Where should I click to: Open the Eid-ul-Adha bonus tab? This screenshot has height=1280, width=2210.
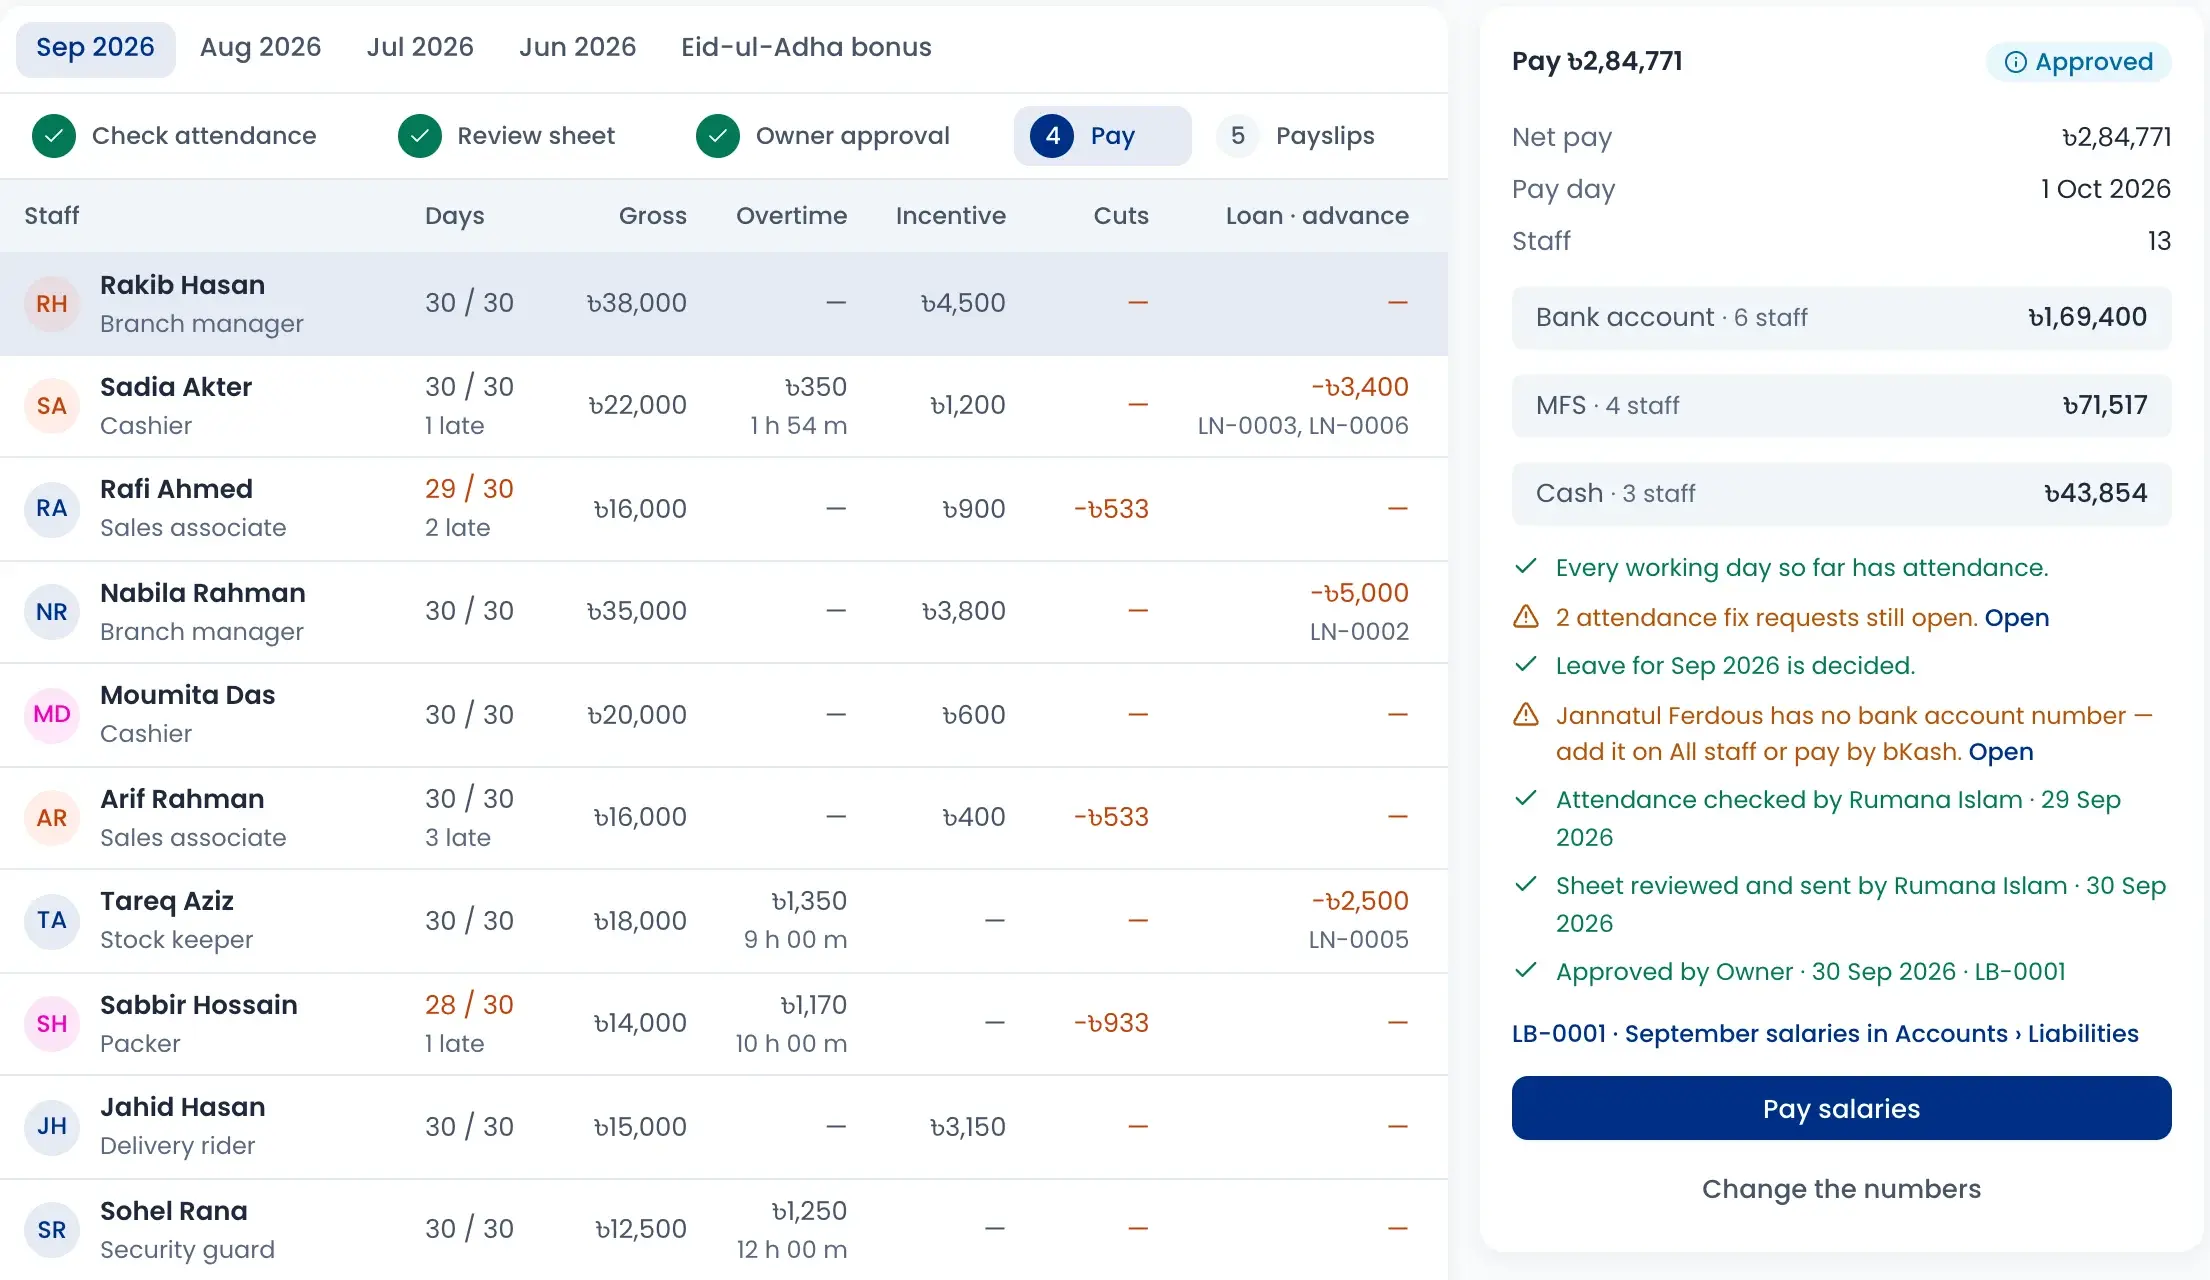[x=806, y=47]
